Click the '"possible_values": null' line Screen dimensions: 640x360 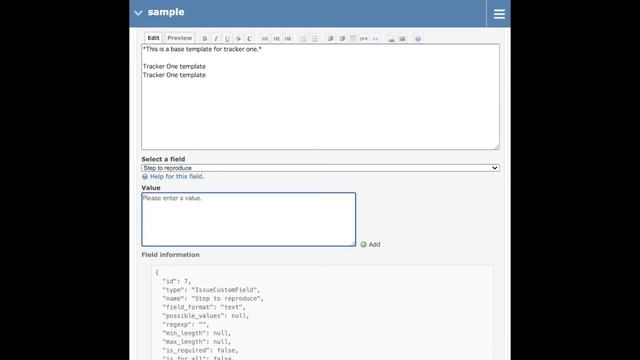(x=205, y=316)
